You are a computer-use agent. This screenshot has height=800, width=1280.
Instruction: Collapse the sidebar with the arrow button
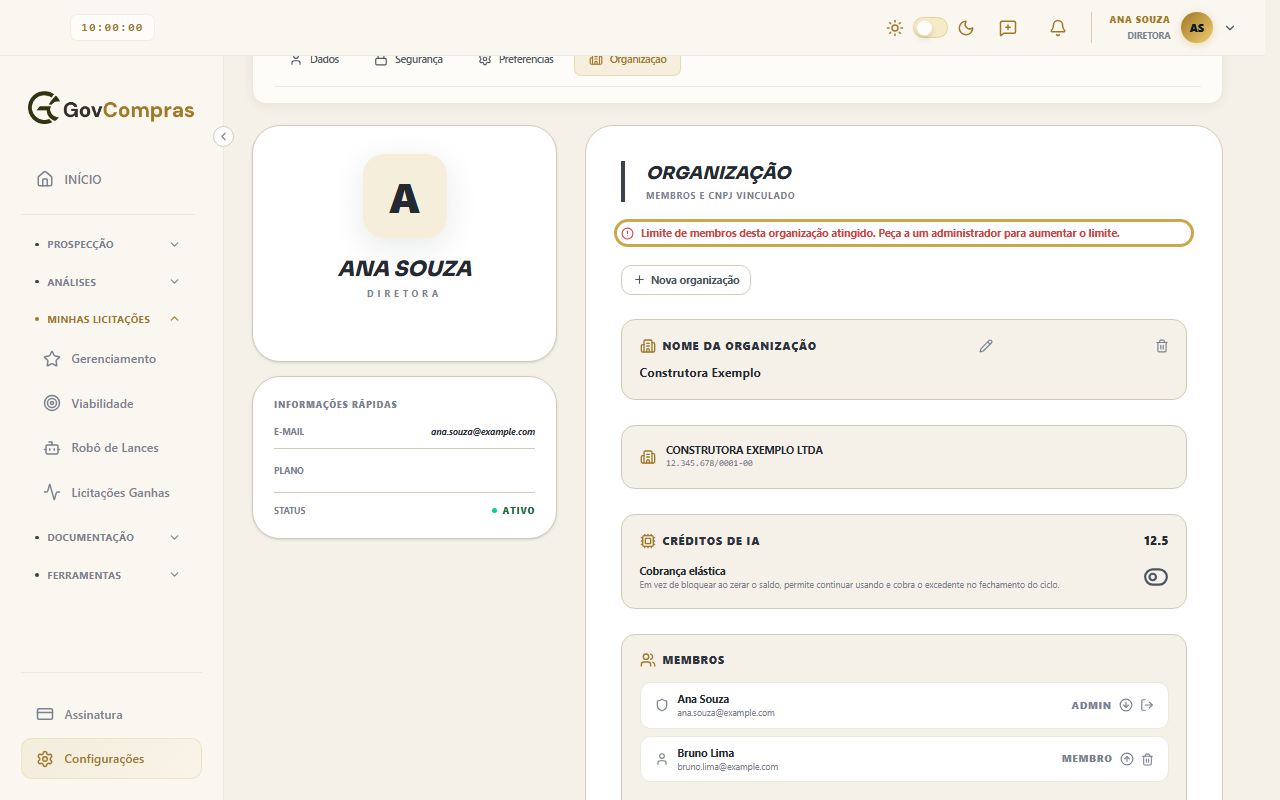[224, 136]
